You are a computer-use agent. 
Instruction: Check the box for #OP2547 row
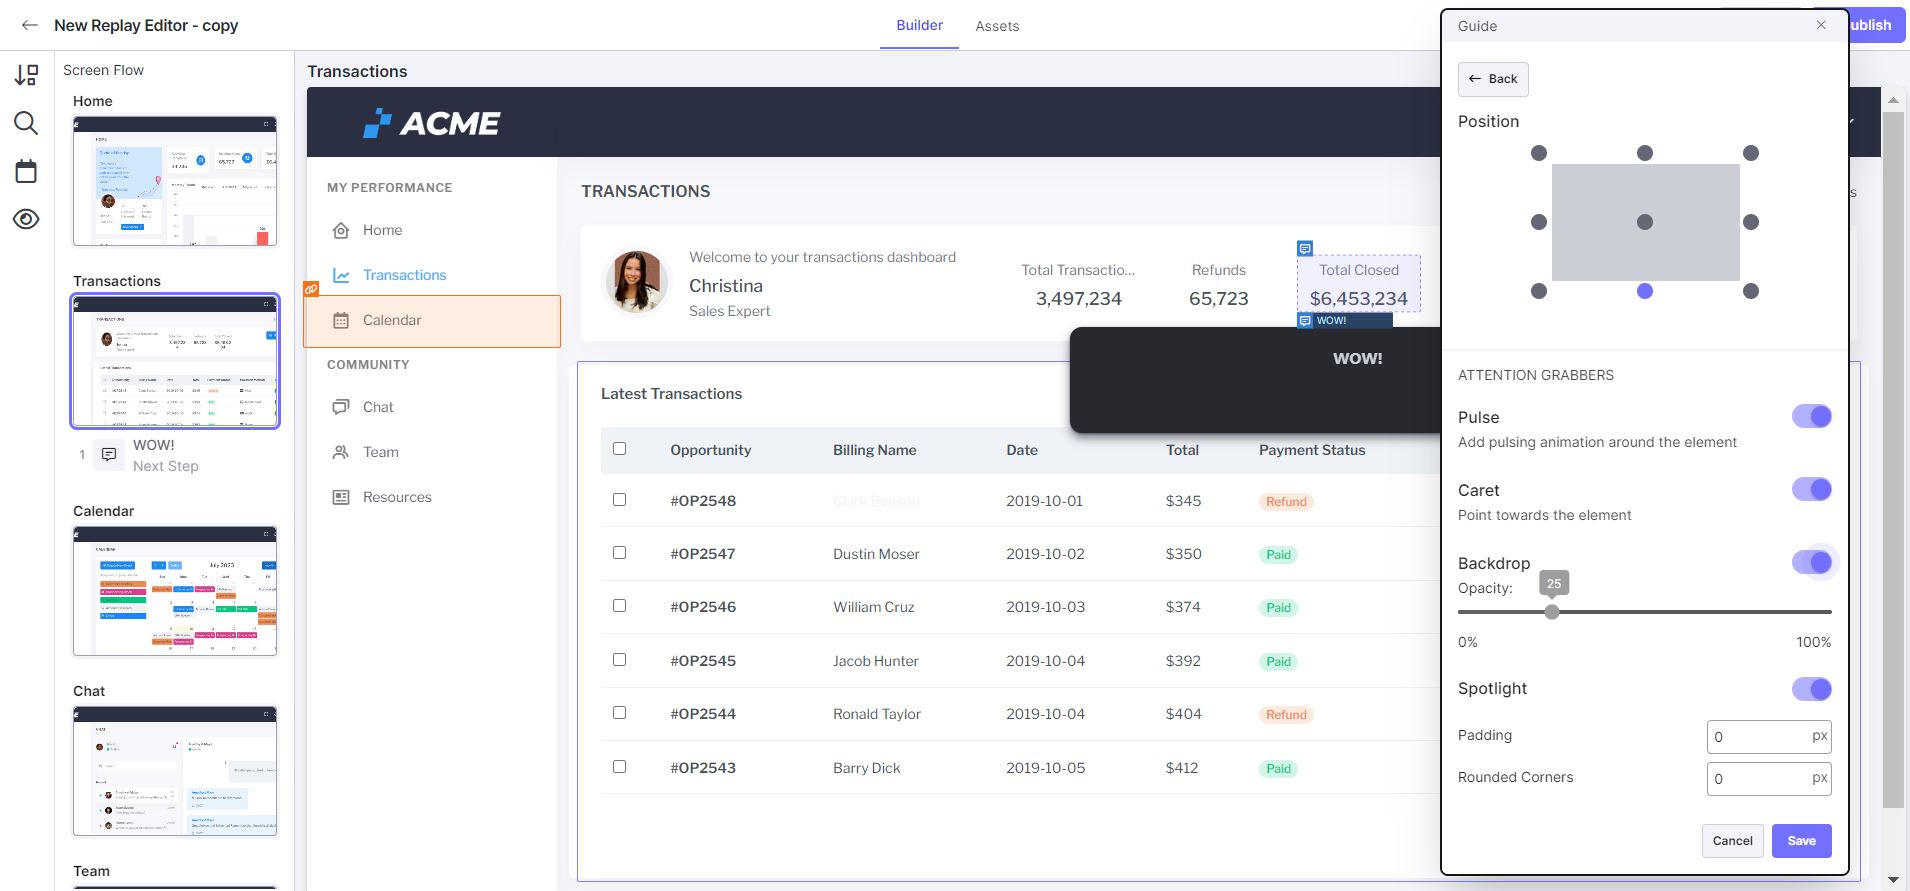click(x=619, y=553)
